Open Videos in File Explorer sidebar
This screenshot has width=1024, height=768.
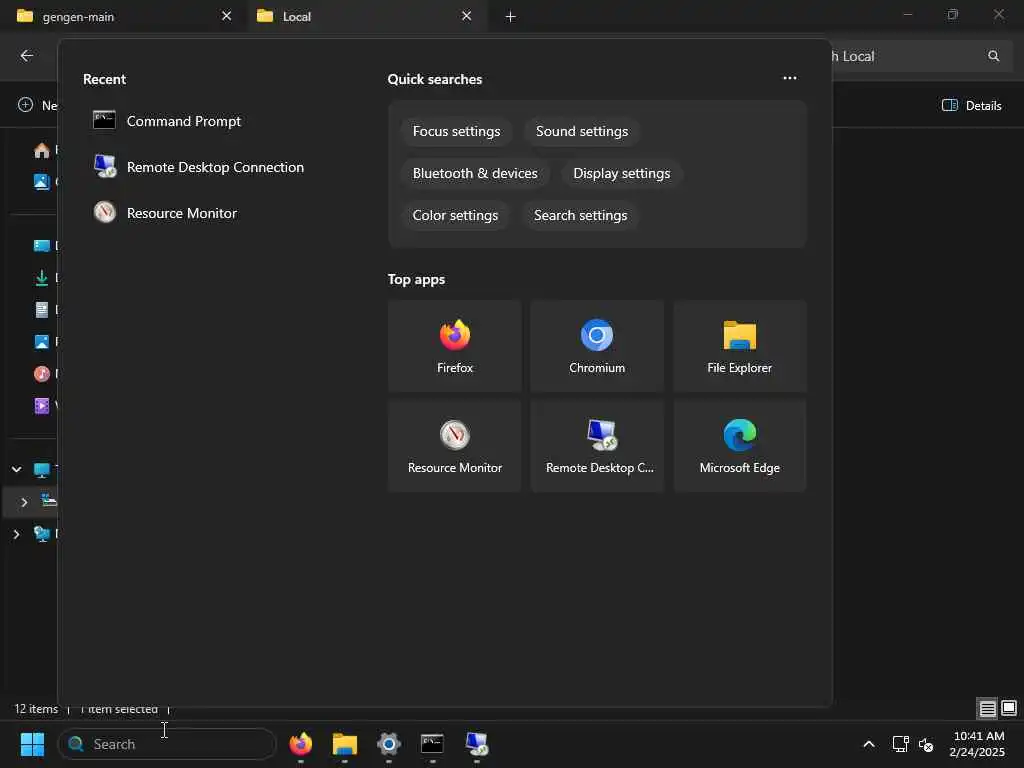tap(42, 406)
